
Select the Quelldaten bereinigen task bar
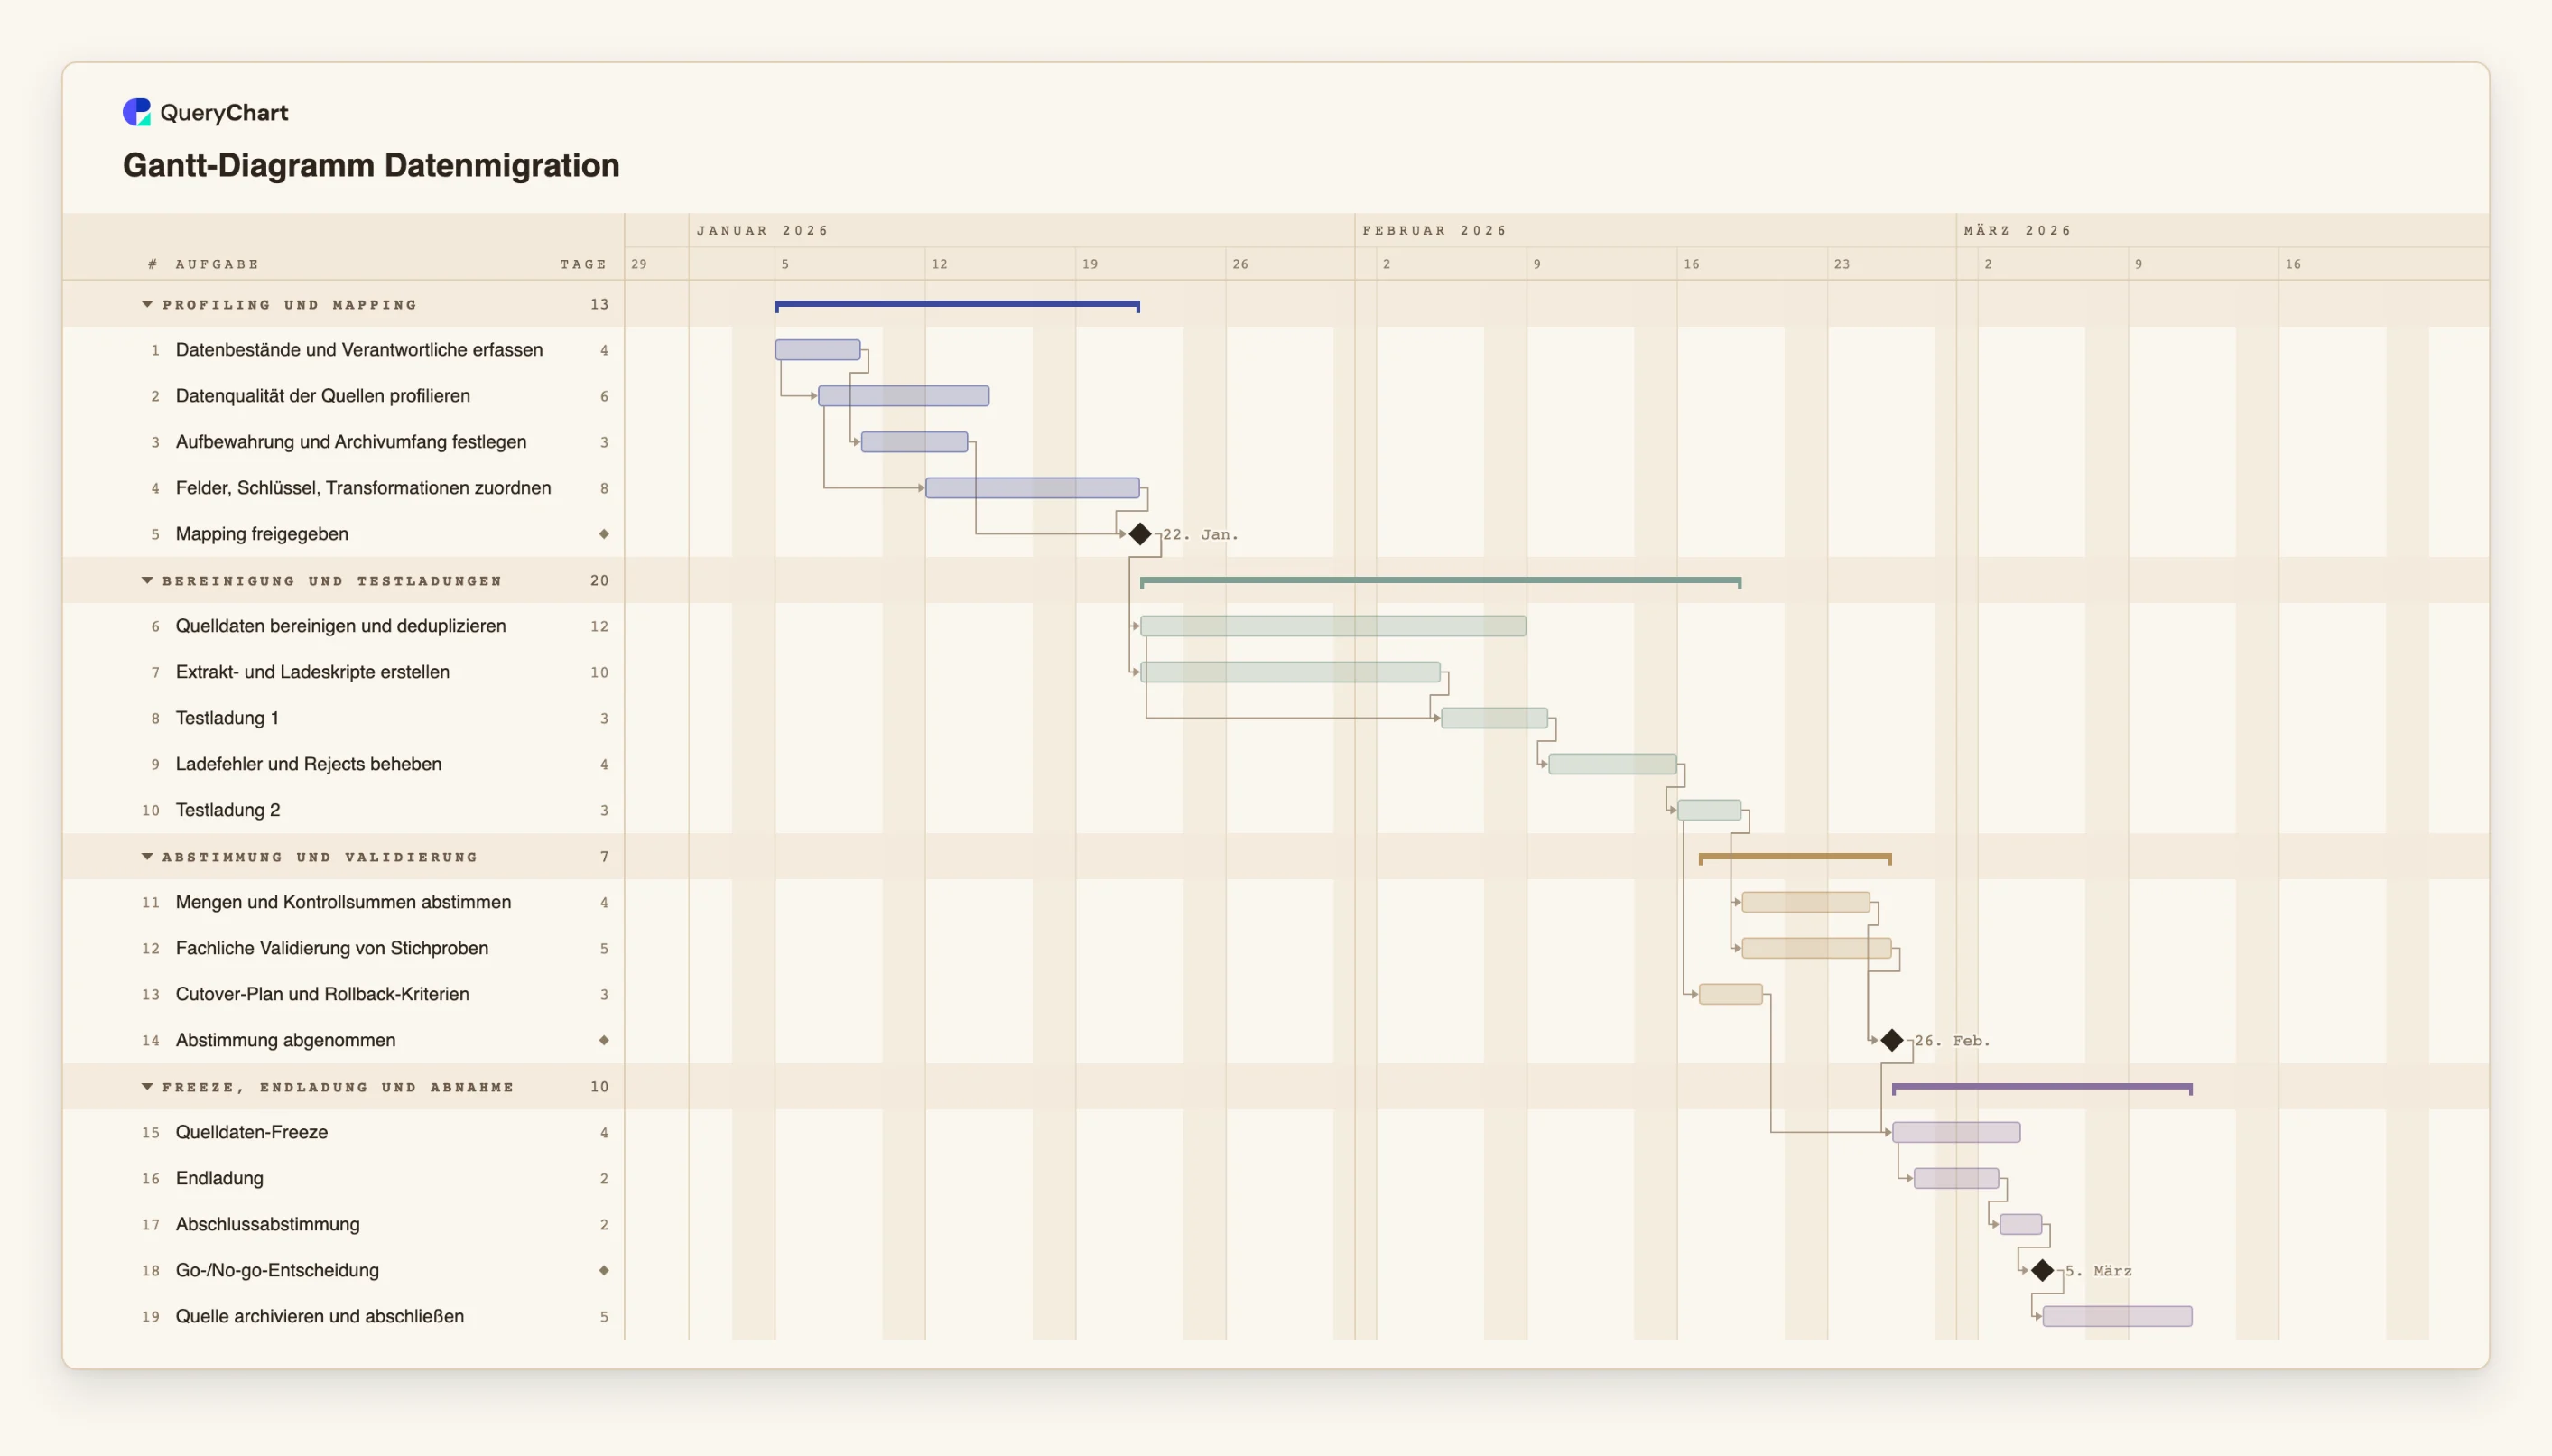click(1333, 626)
